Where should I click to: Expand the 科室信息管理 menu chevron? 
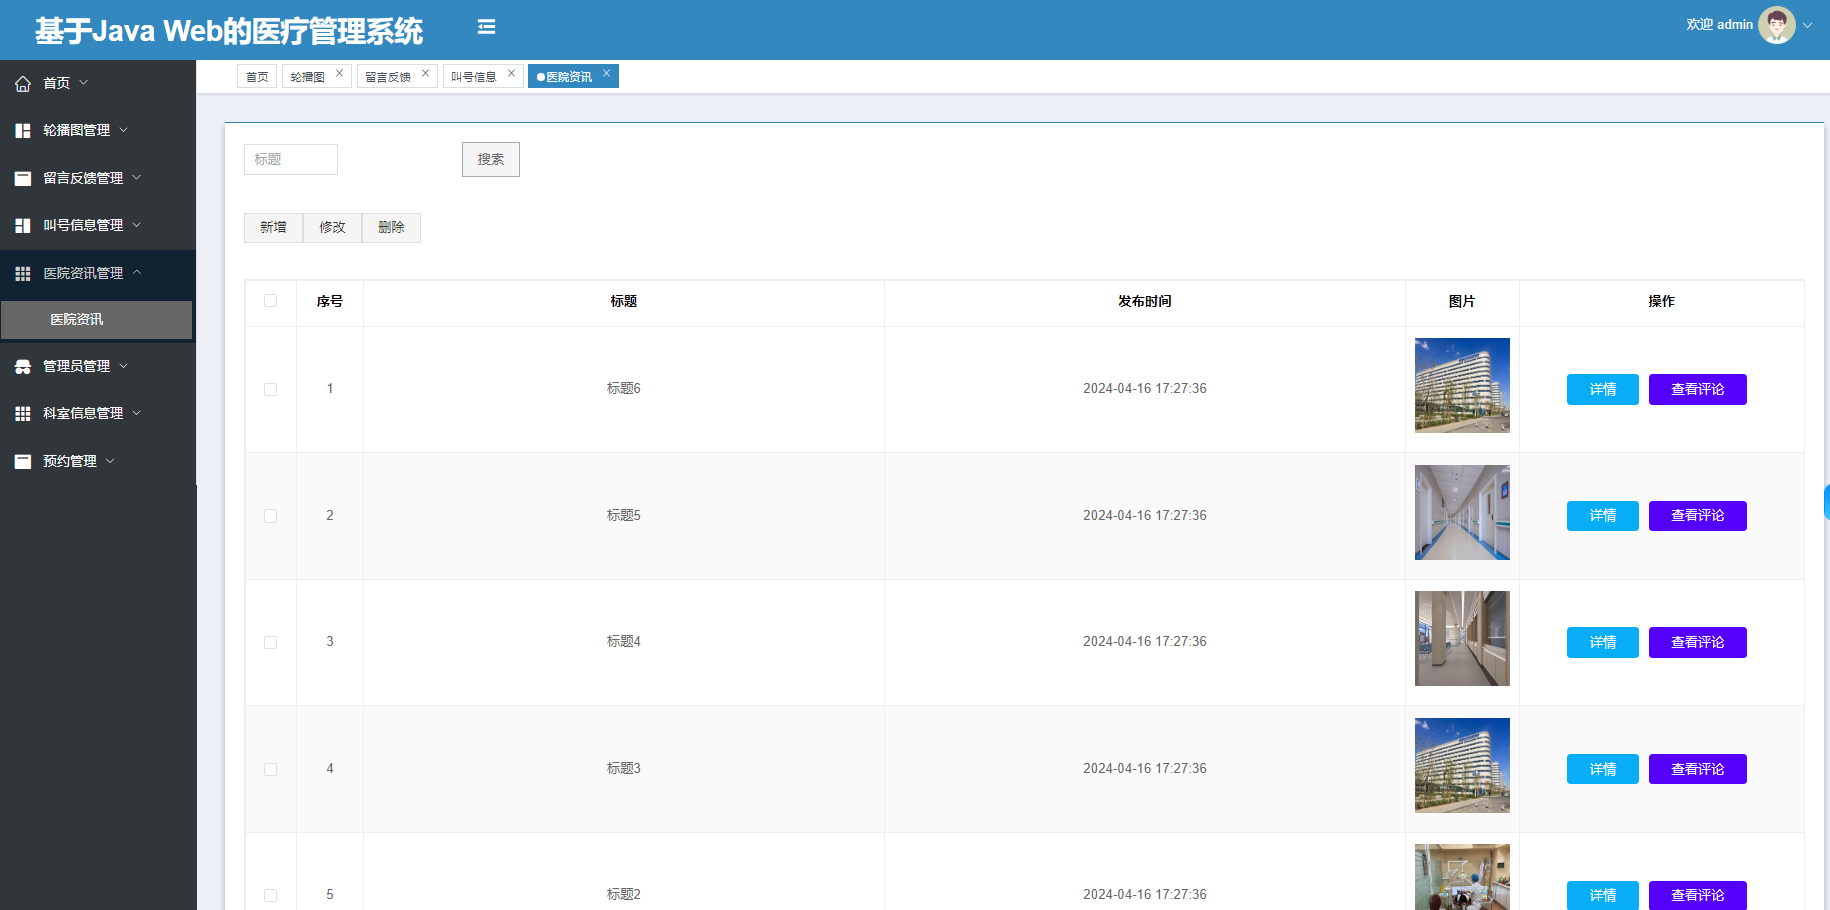tap(137, 413)
